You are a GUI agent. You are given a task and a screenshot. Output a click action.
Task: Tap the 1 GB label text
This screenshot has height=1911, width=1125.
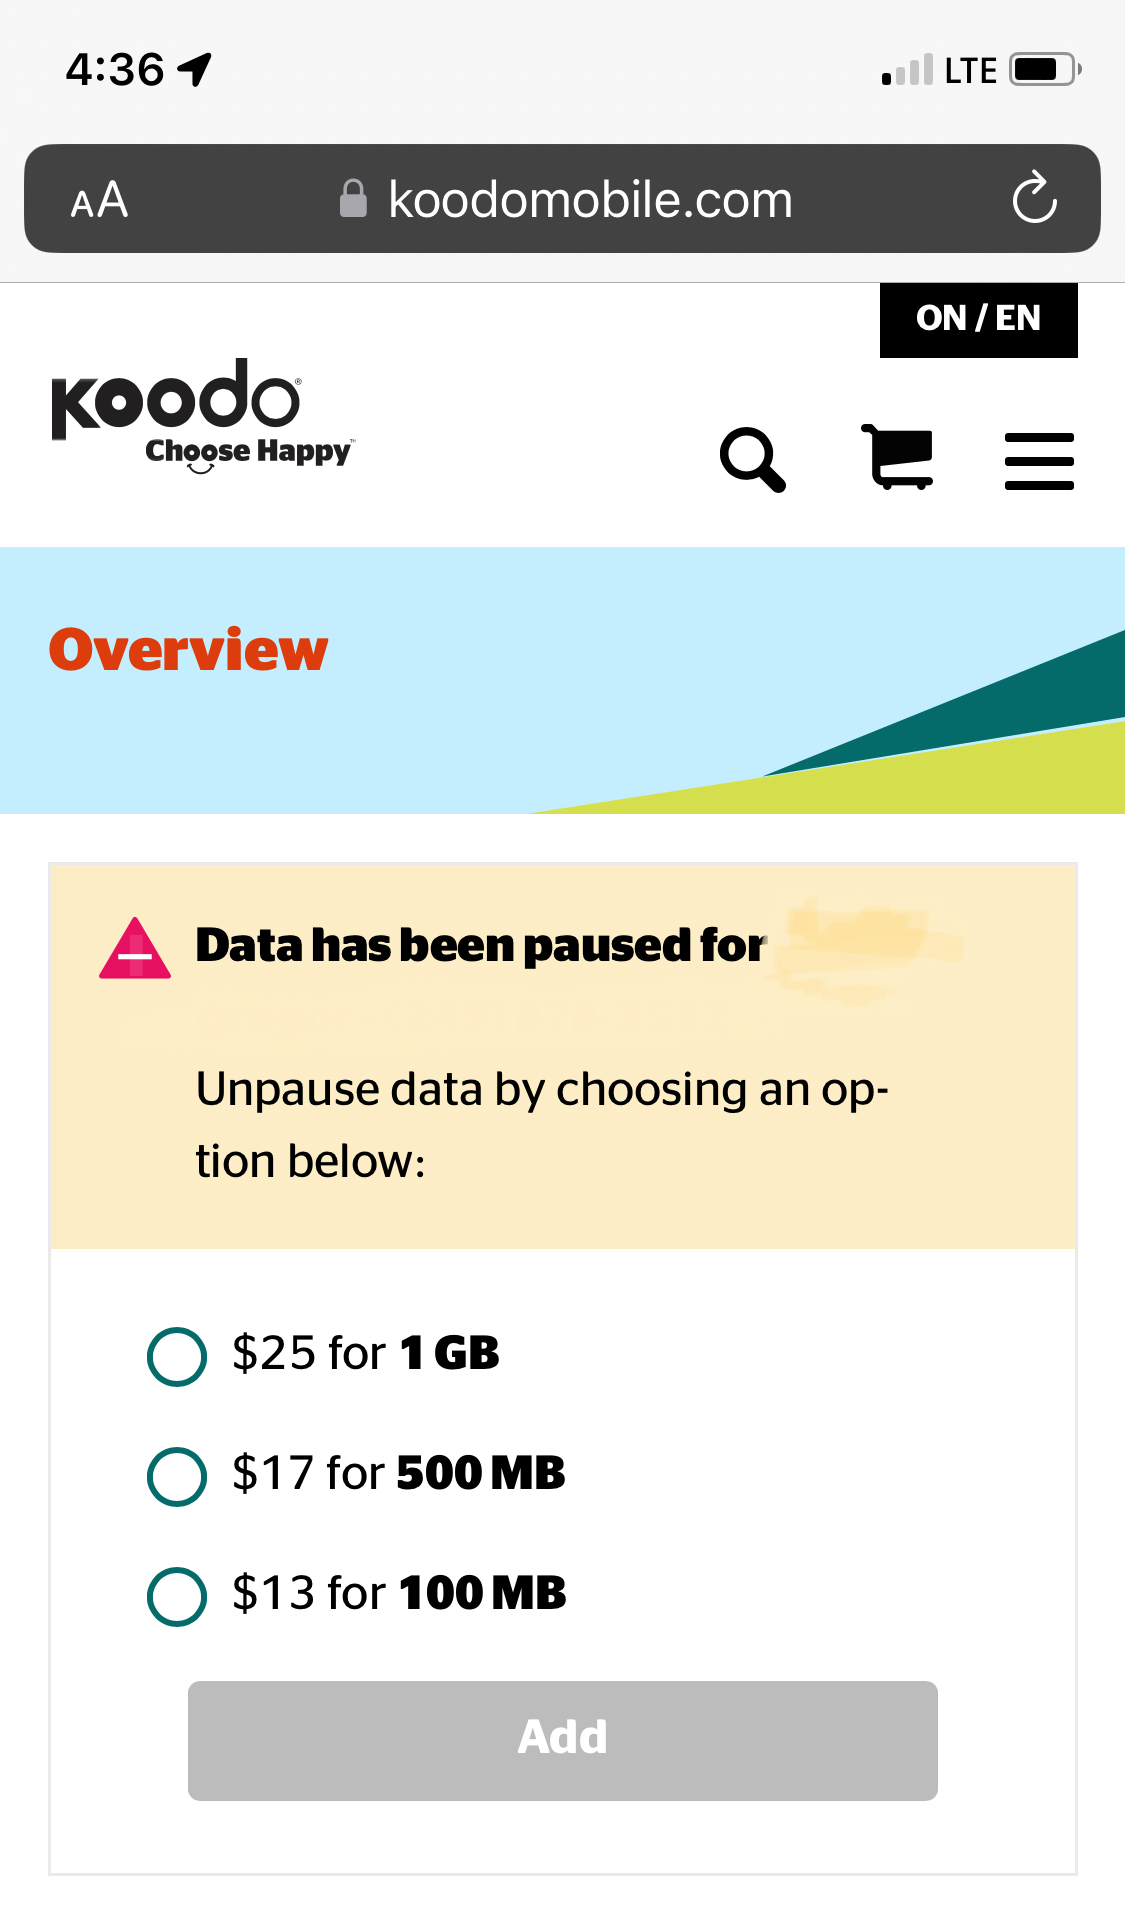449,1353
